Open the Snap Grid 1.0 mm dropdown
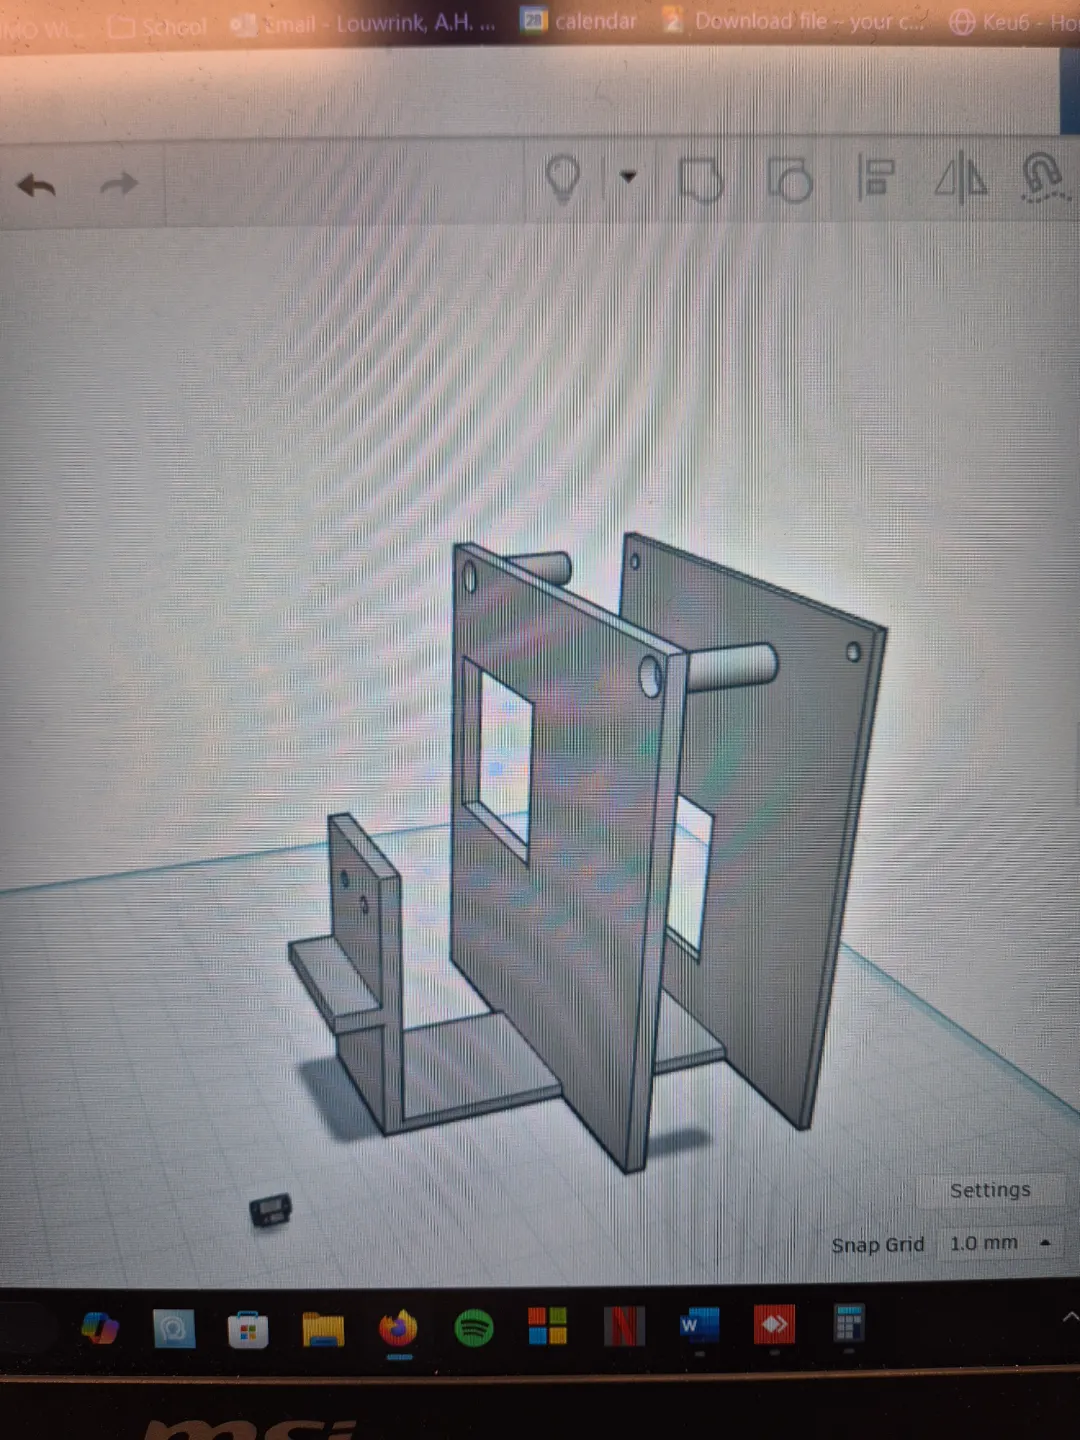The image size is (1080, 1440). 998,1243
